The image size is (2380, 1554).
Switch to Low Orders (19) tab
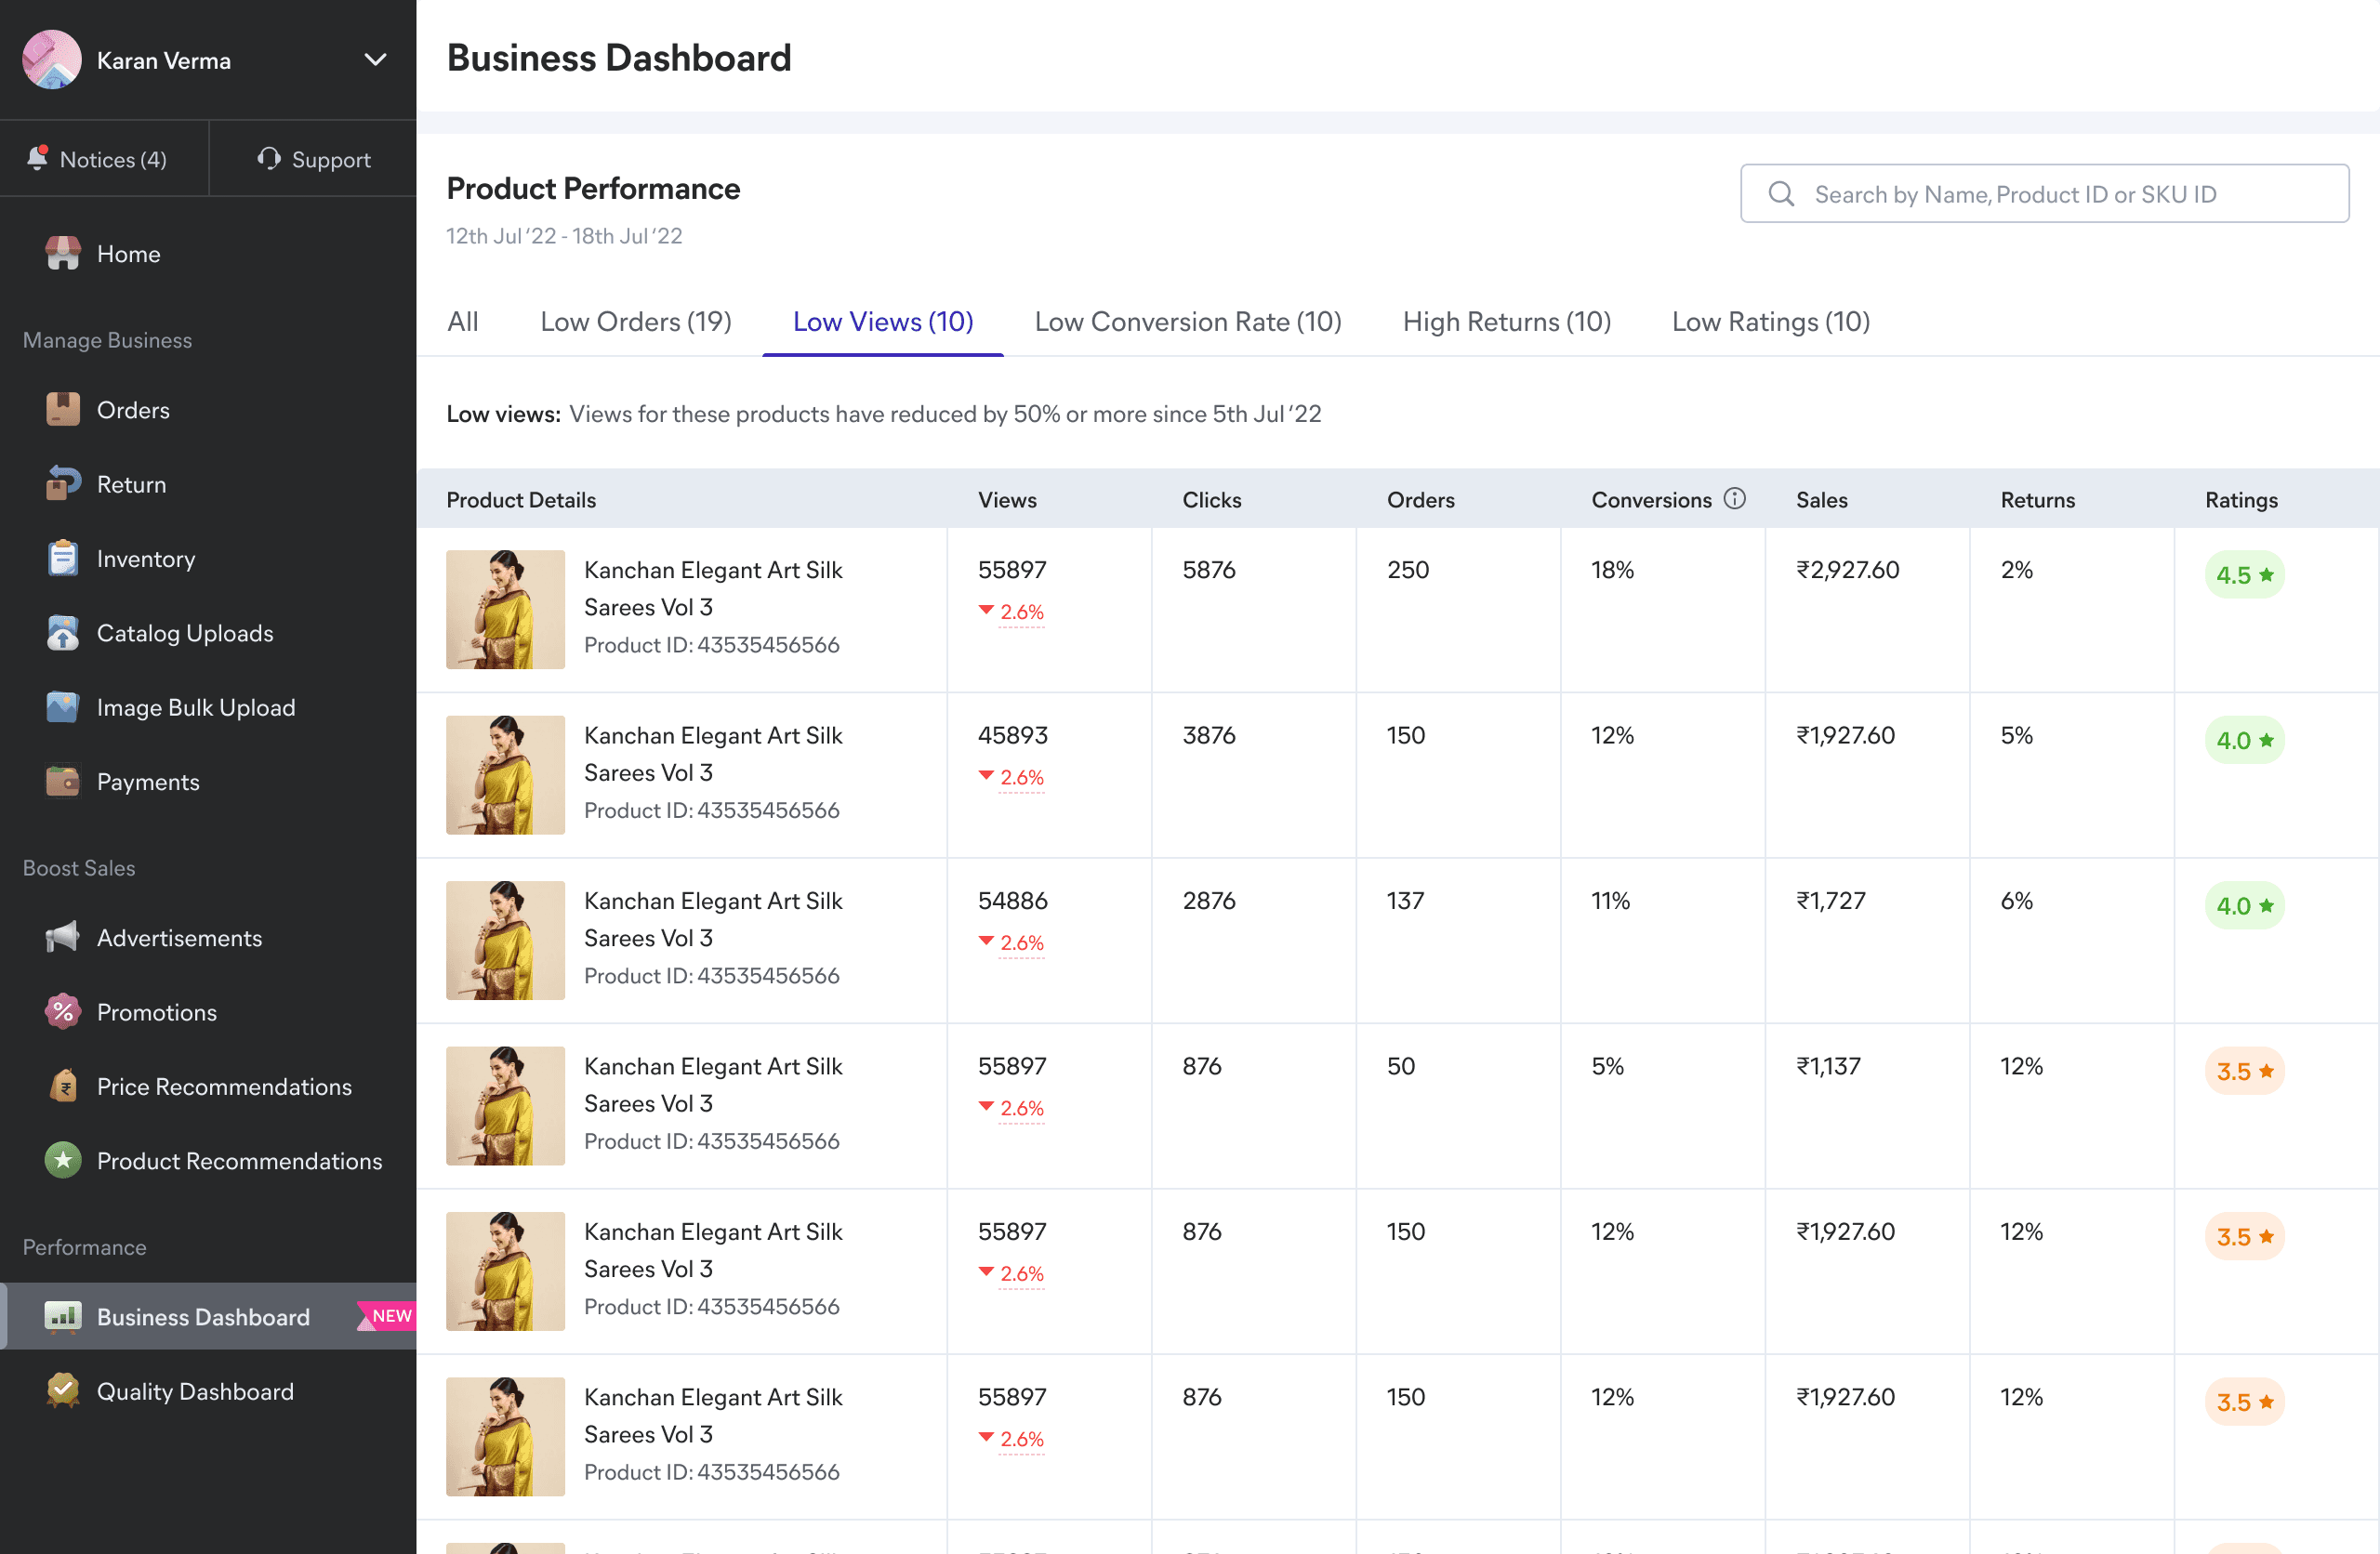point(636,322)
